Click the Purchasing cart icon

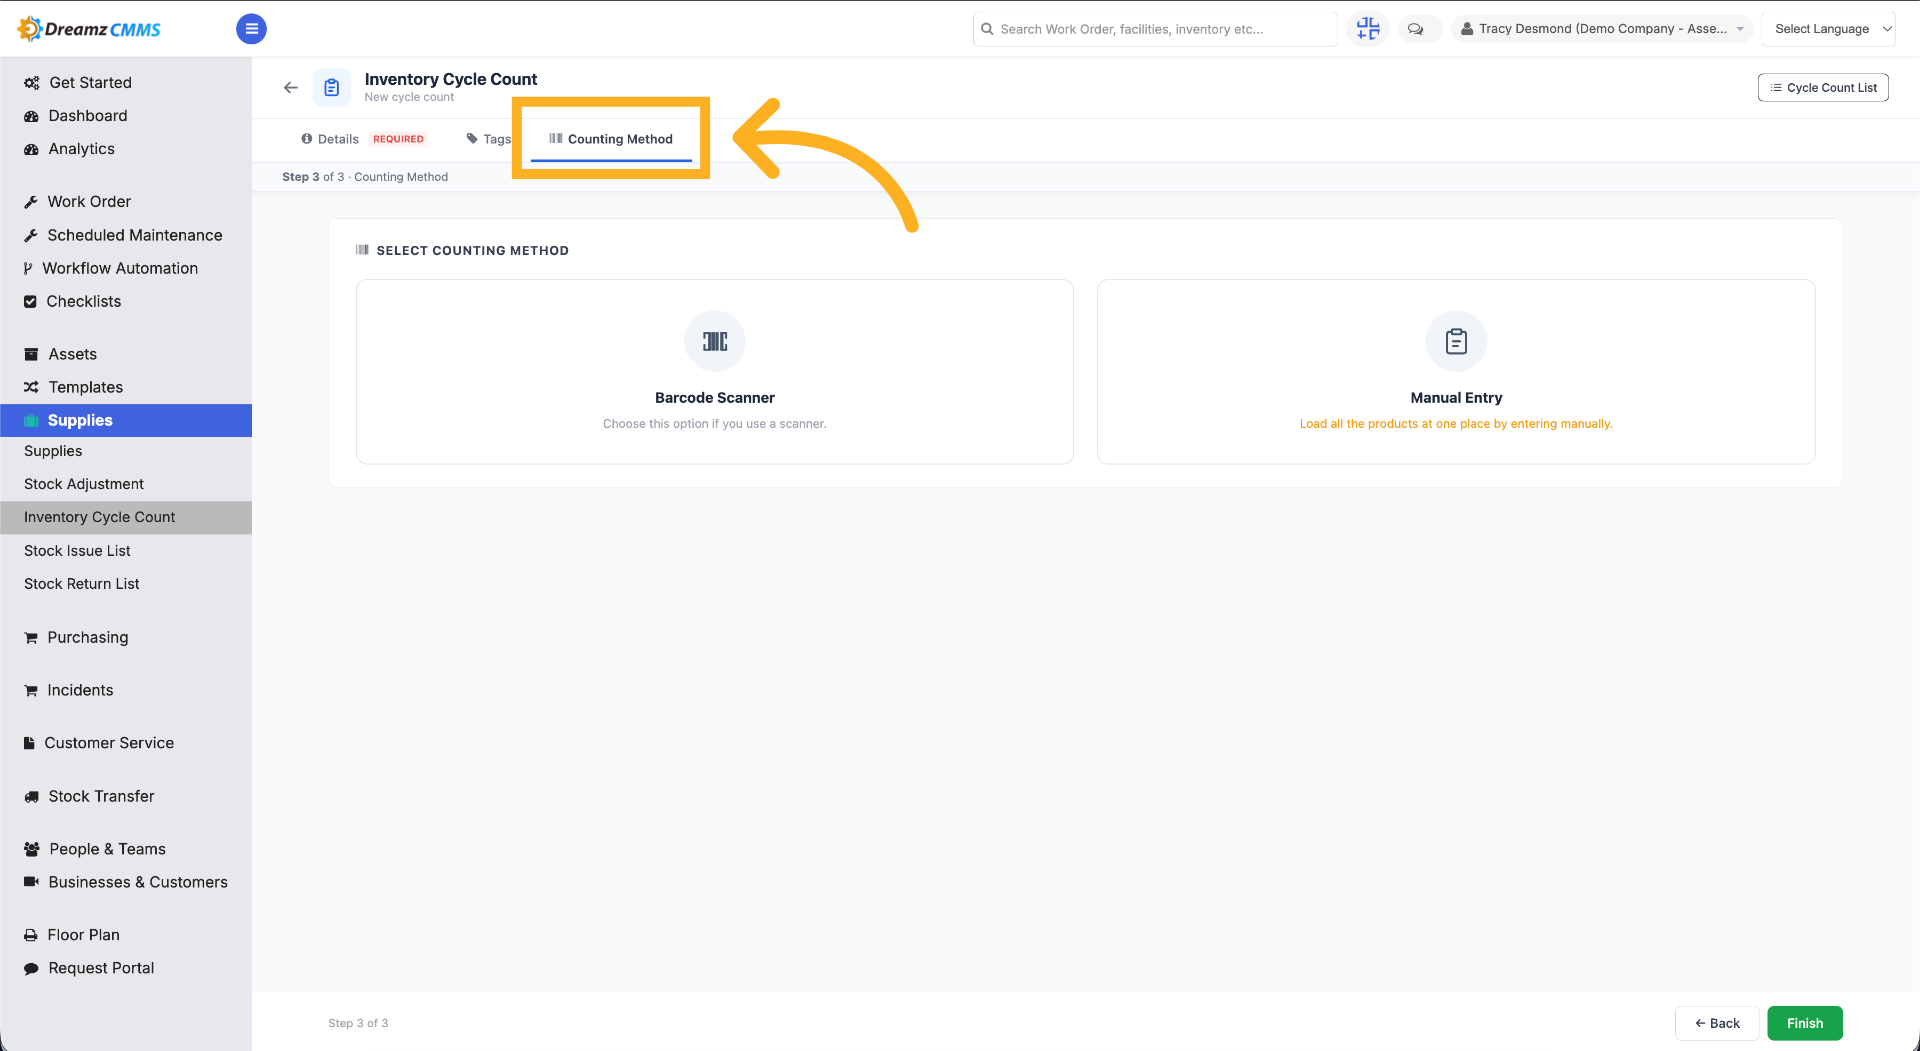[x=31, y=638]
